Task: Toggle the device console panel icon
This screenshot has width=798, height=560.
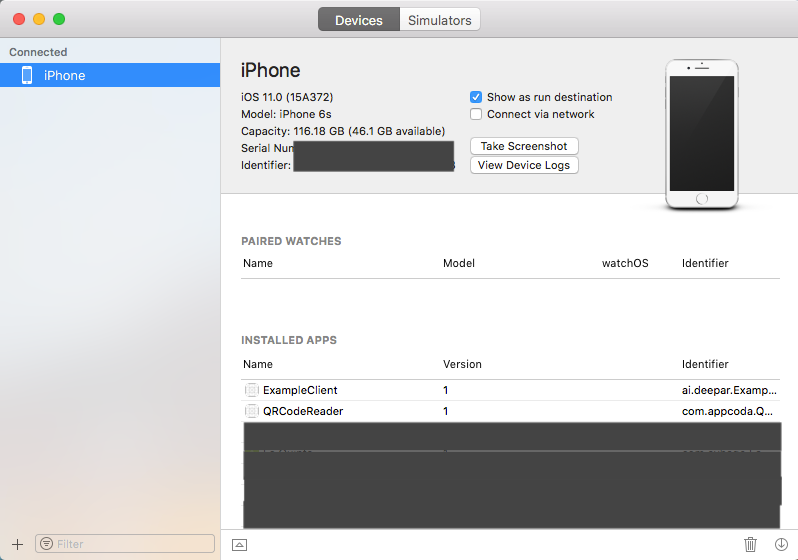Action: (x=239, y=545)
